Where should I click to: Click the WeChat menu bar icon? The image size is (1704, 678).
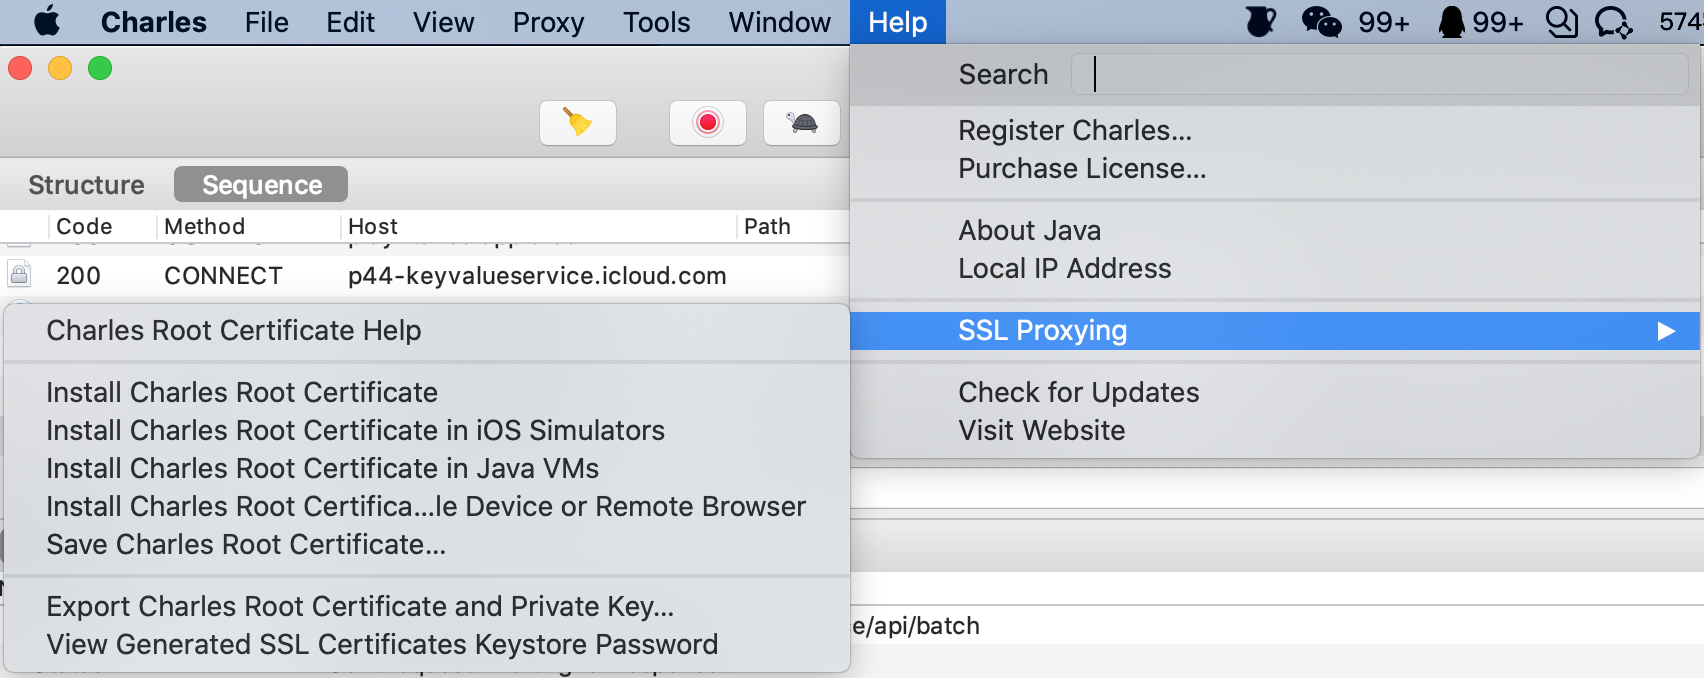[x=1320, y=22]
